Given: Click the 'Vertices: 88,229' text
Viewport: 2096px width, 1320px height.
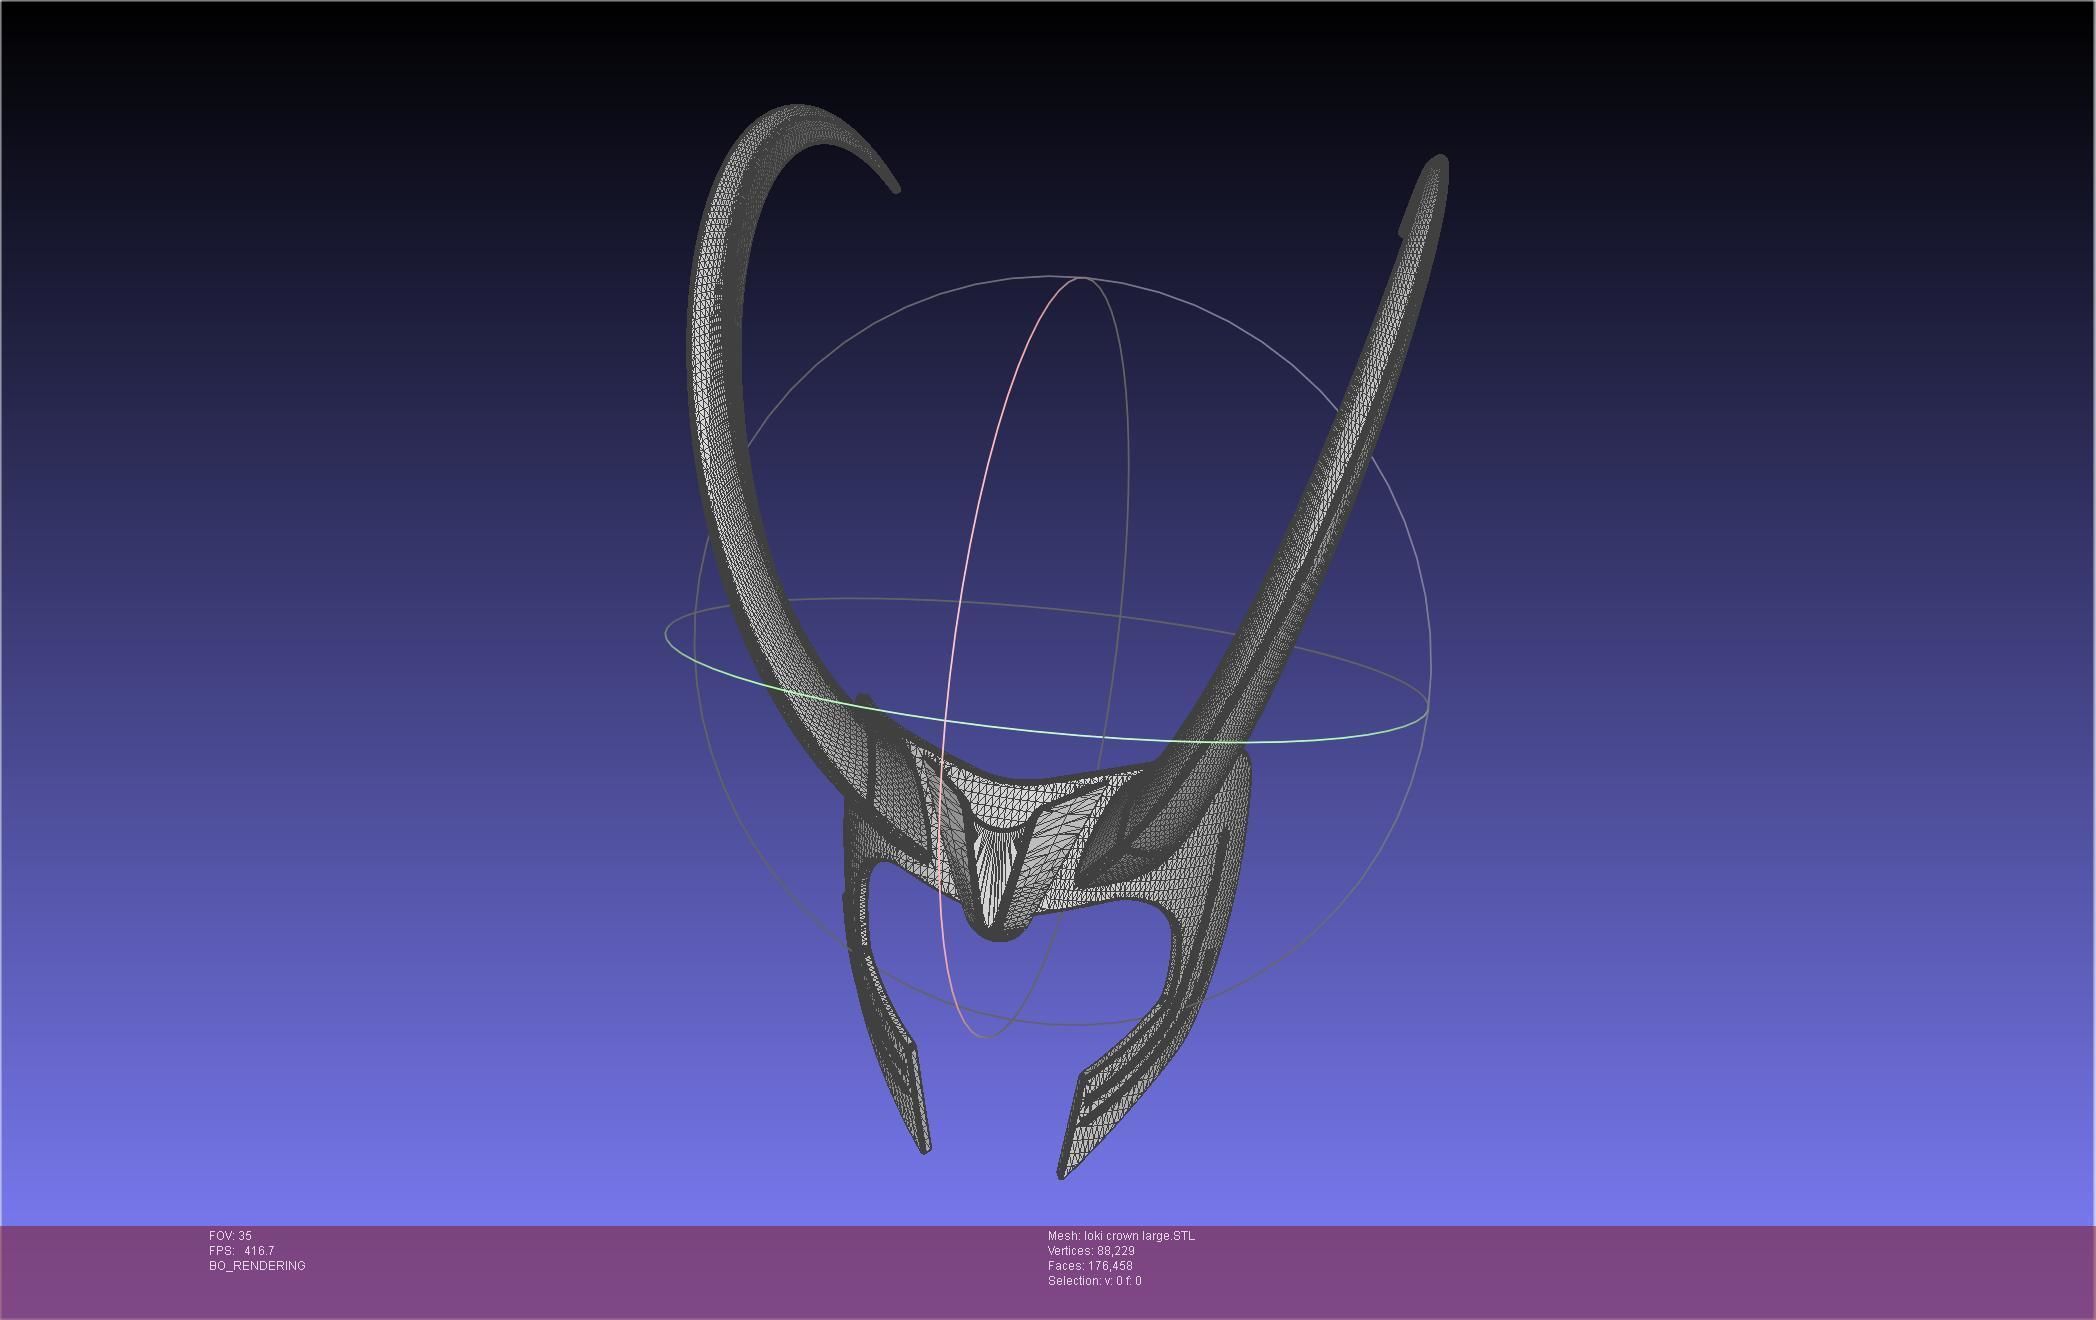Looking at the screenshot, I should [1091, 1251].
